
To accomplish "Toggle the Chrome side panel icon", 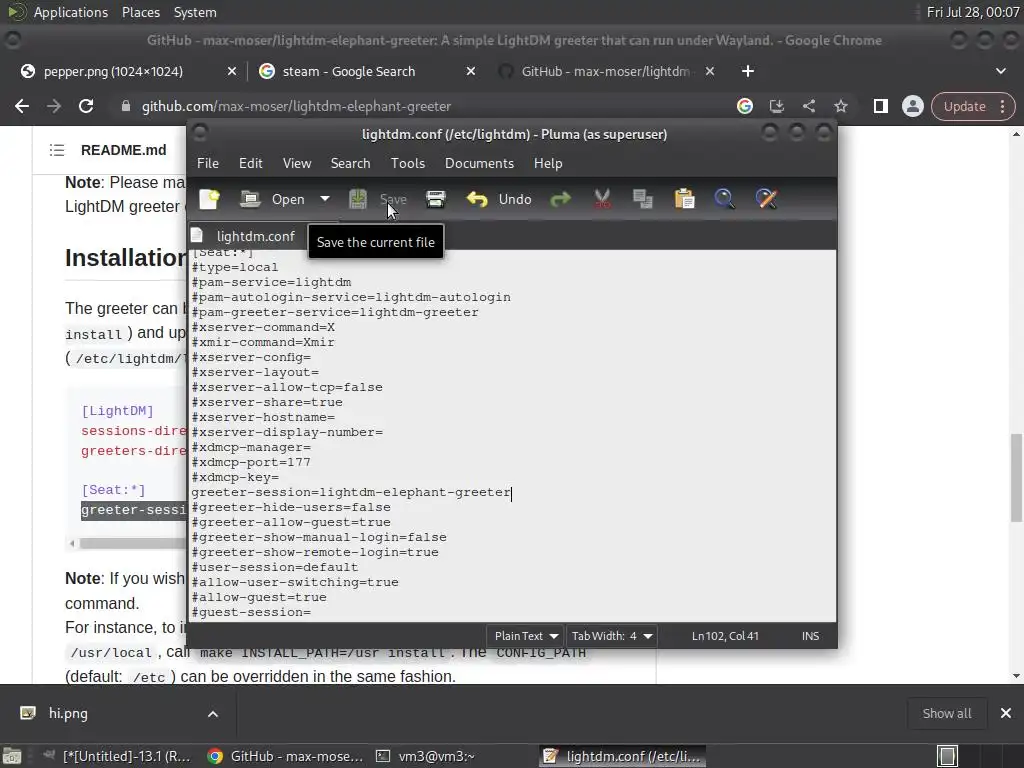I will pos(880,106).
